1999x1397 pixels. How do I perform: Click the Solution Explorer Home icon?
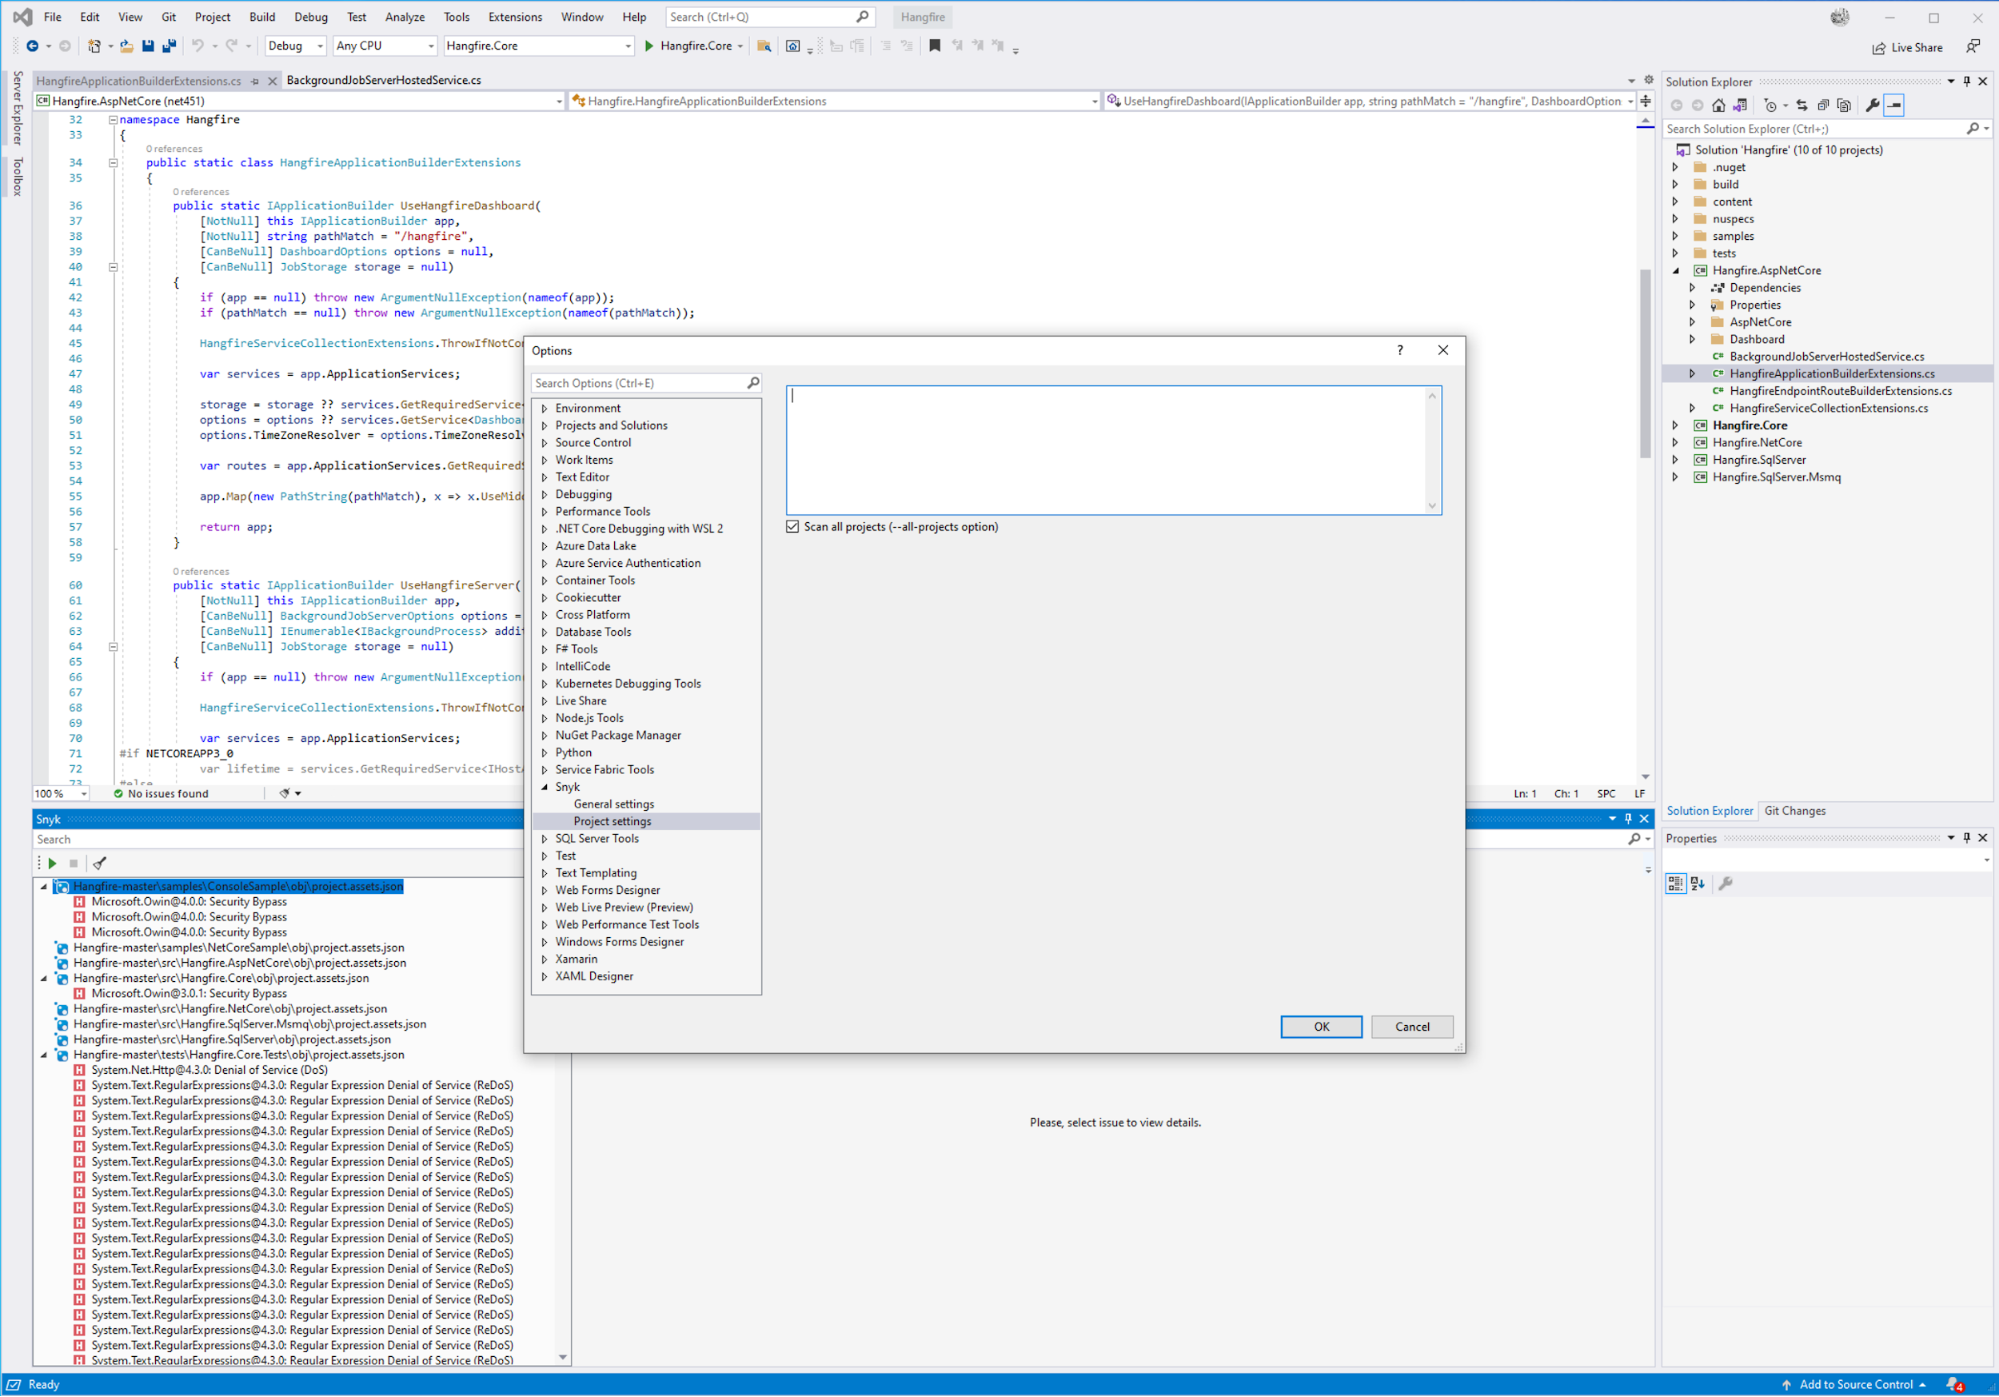[x=1718, y=105]
